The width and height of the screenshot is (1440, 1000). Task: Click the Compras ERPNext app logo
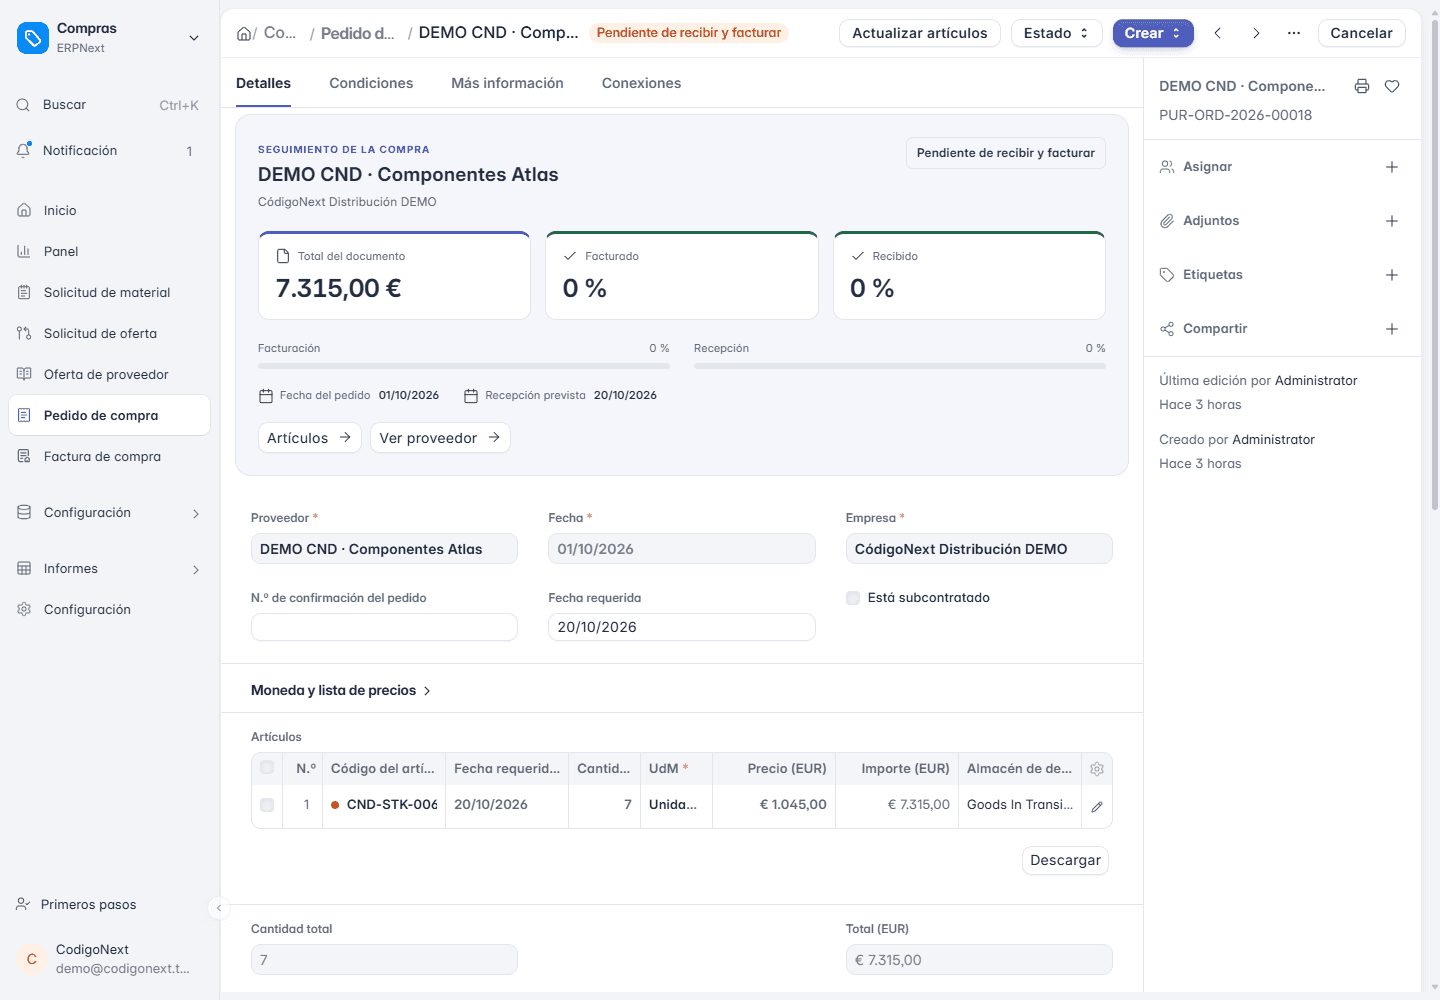click(33, 38)
